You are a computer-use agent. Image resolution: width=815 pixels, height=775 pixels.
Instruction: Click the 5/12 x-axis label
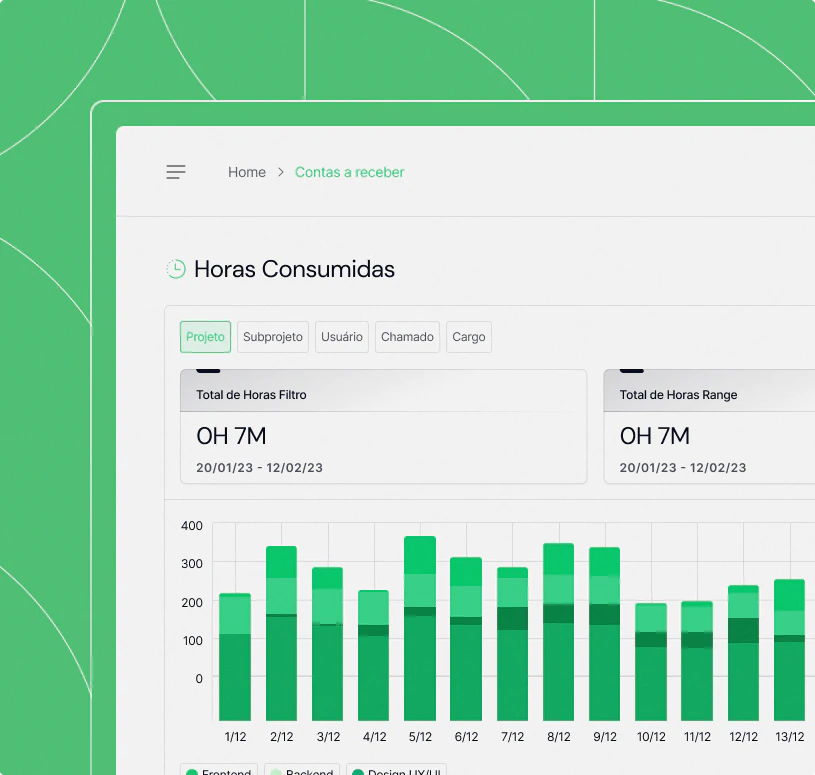pyautogui.click(x=420, y=737)
